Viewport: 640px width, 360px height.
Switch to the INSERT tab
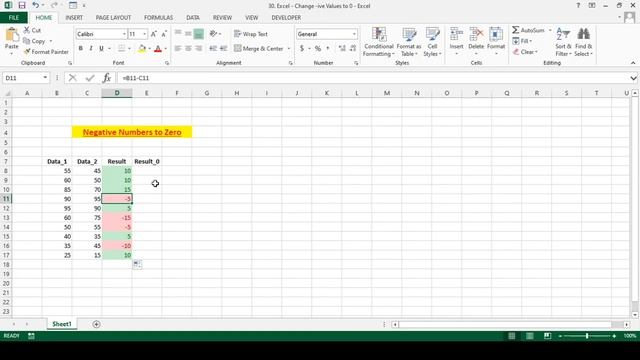click(x=74, y=18)
